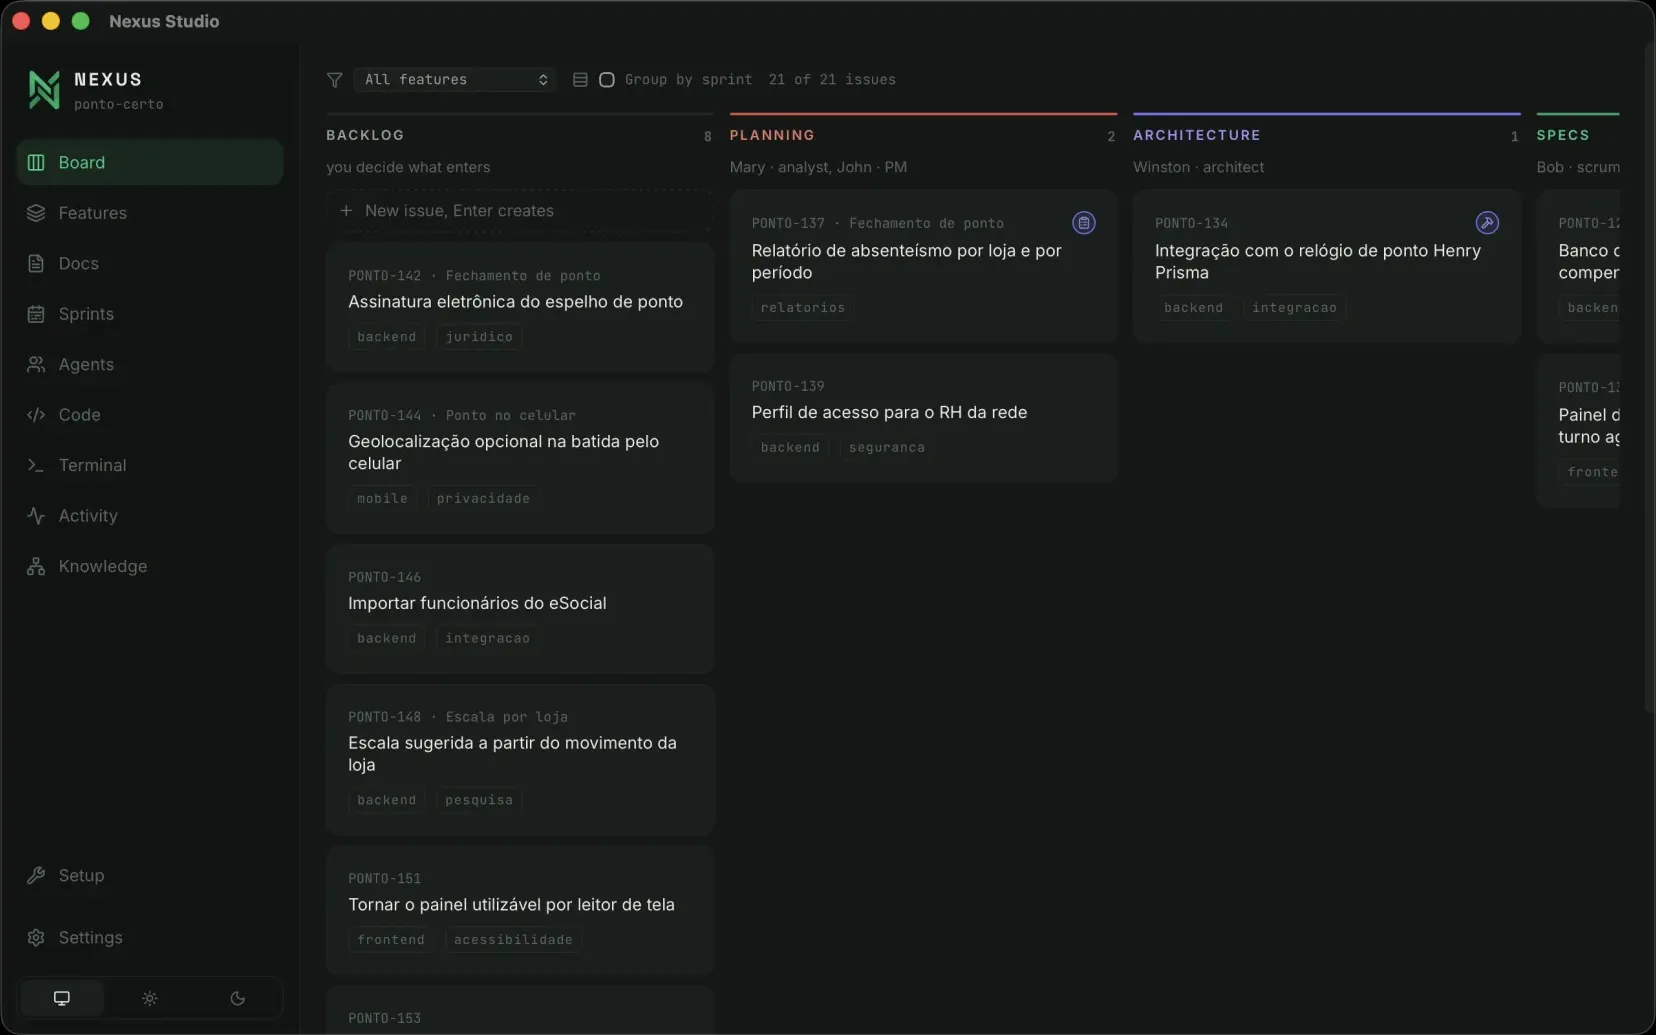Viewport: 1656px width, 1035px height.
Task: Click the juridico tag on PONTO-142
Action: tap(479, 337)
